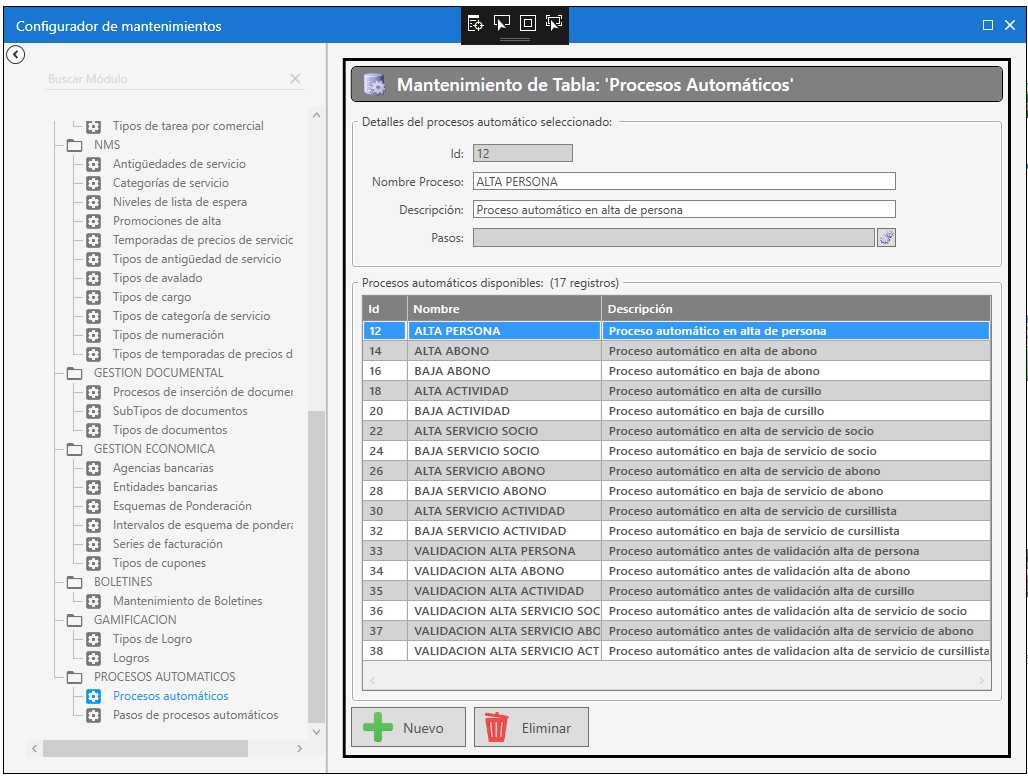Click the first icon in the top floating toolbar
Image resolution: width=1028 pixels, height=777 pixels.
point(475,24)
